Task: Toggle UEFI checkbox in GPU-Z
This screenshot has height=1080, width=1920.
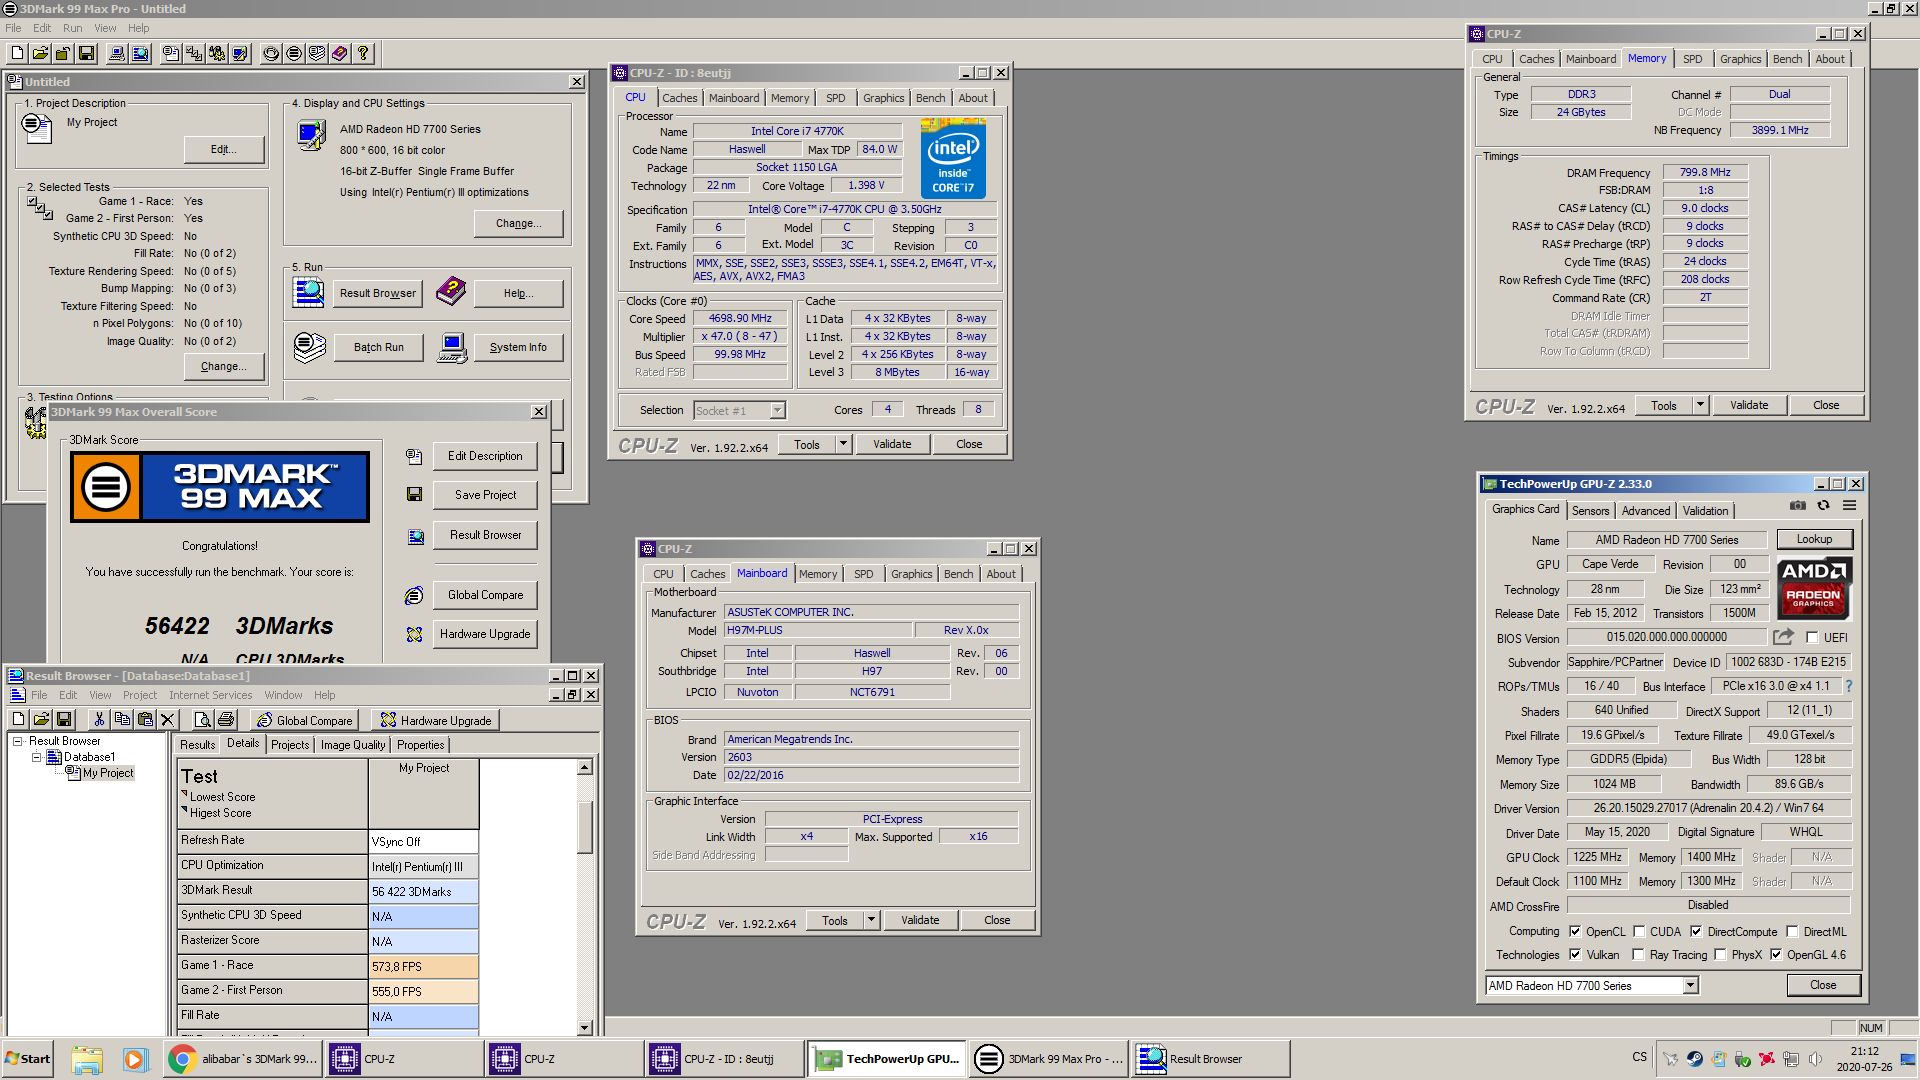Action: [x=1812, y=638]
